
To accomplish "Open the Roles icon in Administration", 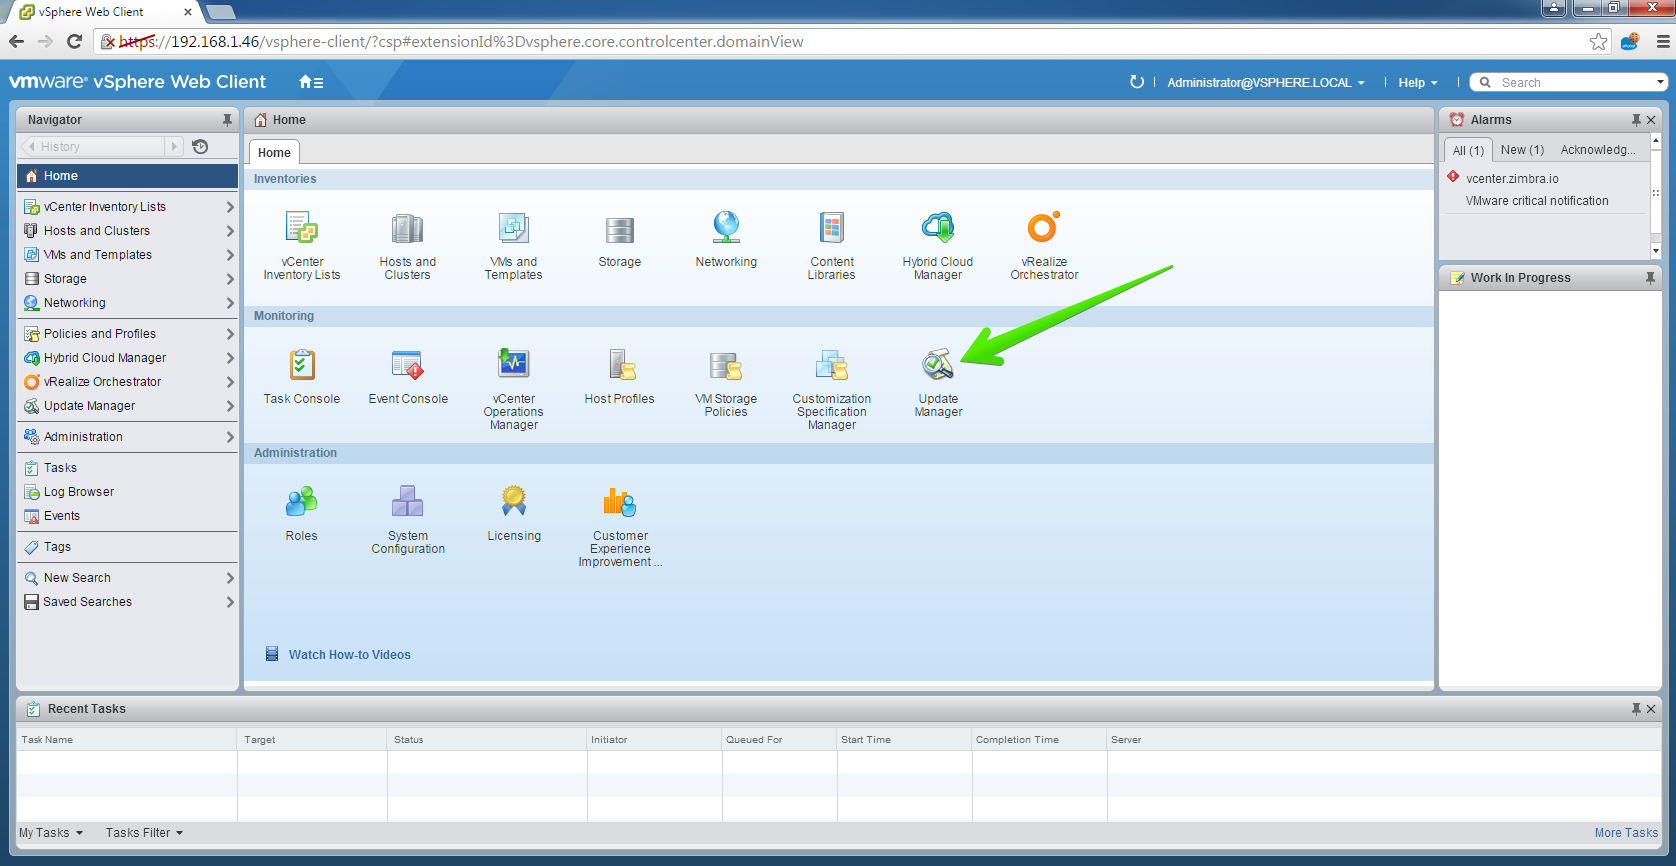I will coord(302,501).
